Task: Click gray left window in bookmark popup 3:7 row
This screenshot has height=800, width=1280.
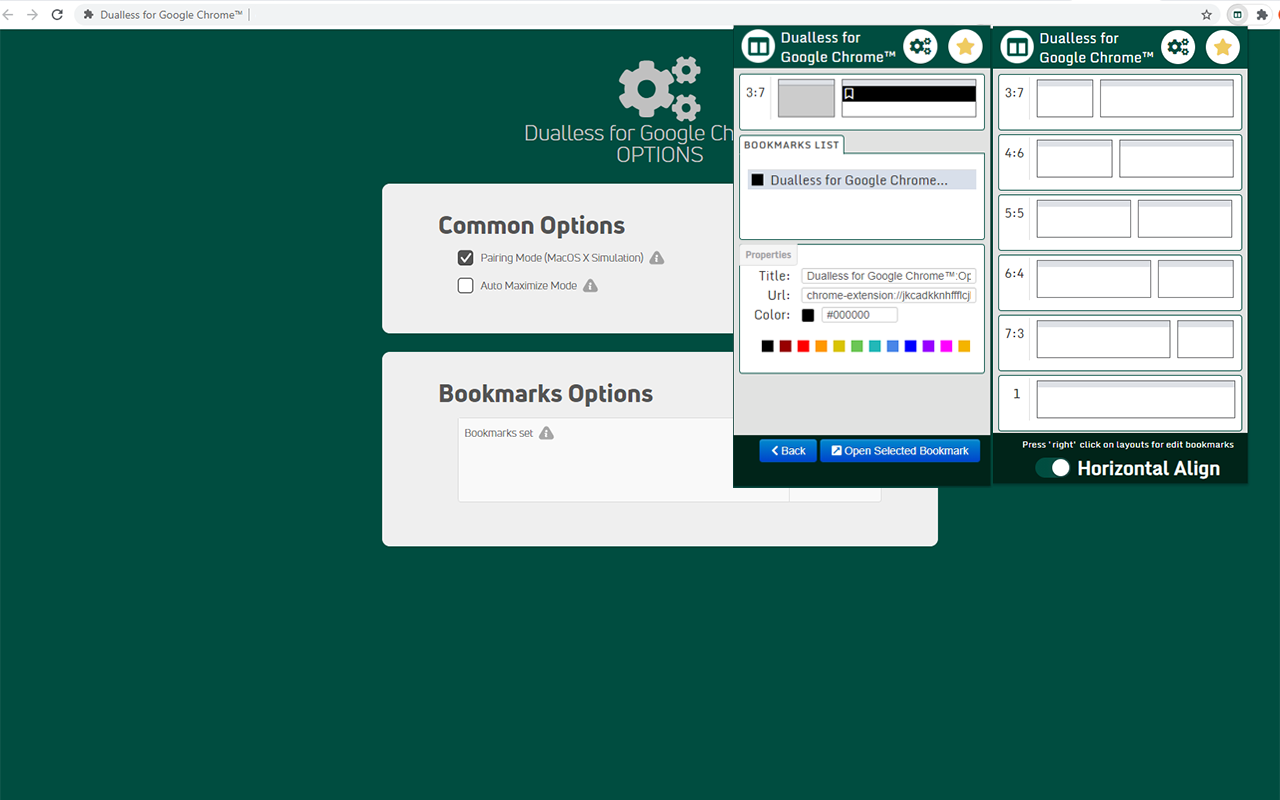Action: (806, 98)
